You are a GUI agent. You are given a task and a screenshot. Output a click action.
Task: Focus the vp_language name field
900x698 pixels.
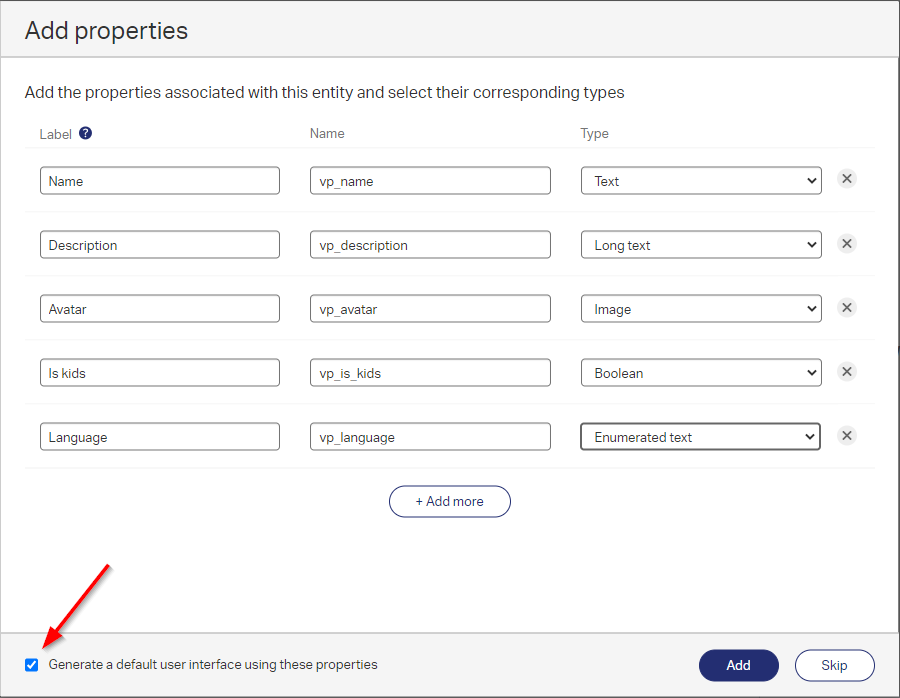point(430,437)
